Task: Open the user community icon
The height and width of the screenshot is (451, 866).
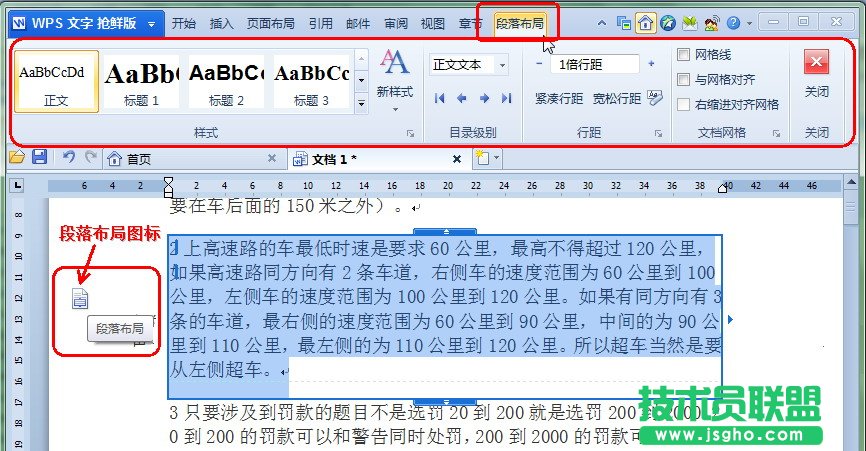Action: coord(711,23)
